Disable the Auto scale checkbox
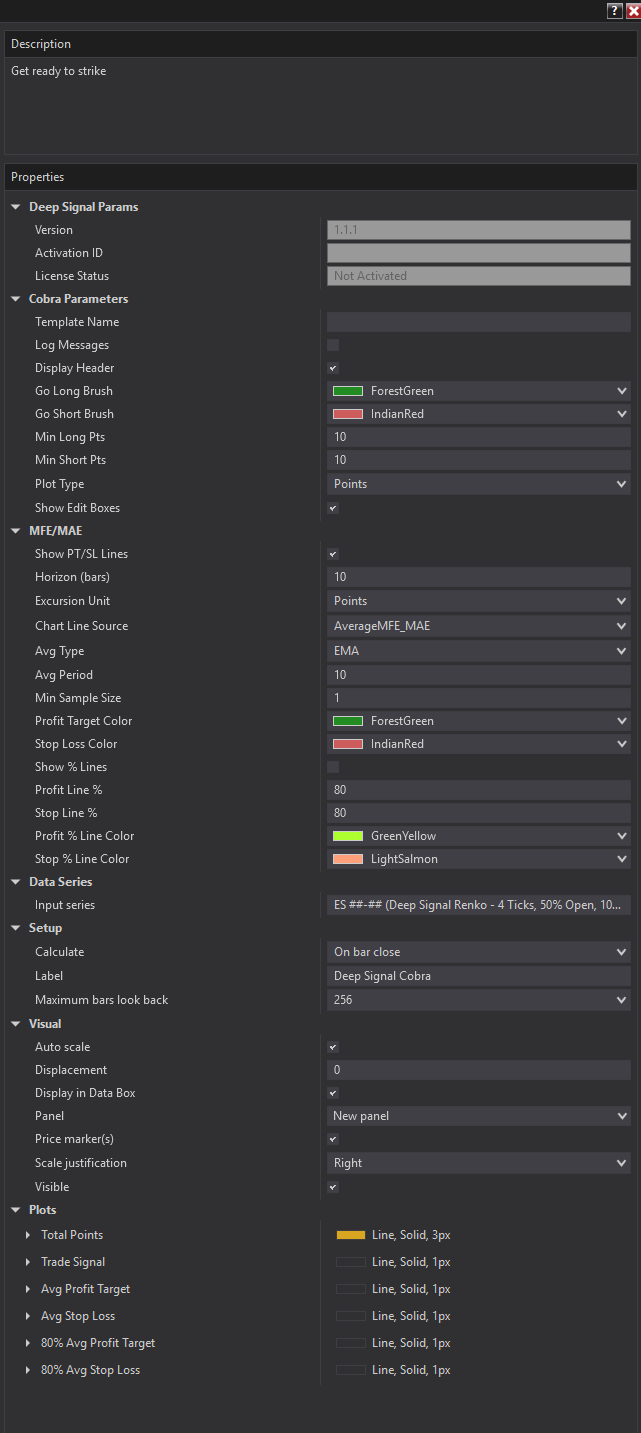This screenshot has width=641, height=1433. click(333, 1047)
